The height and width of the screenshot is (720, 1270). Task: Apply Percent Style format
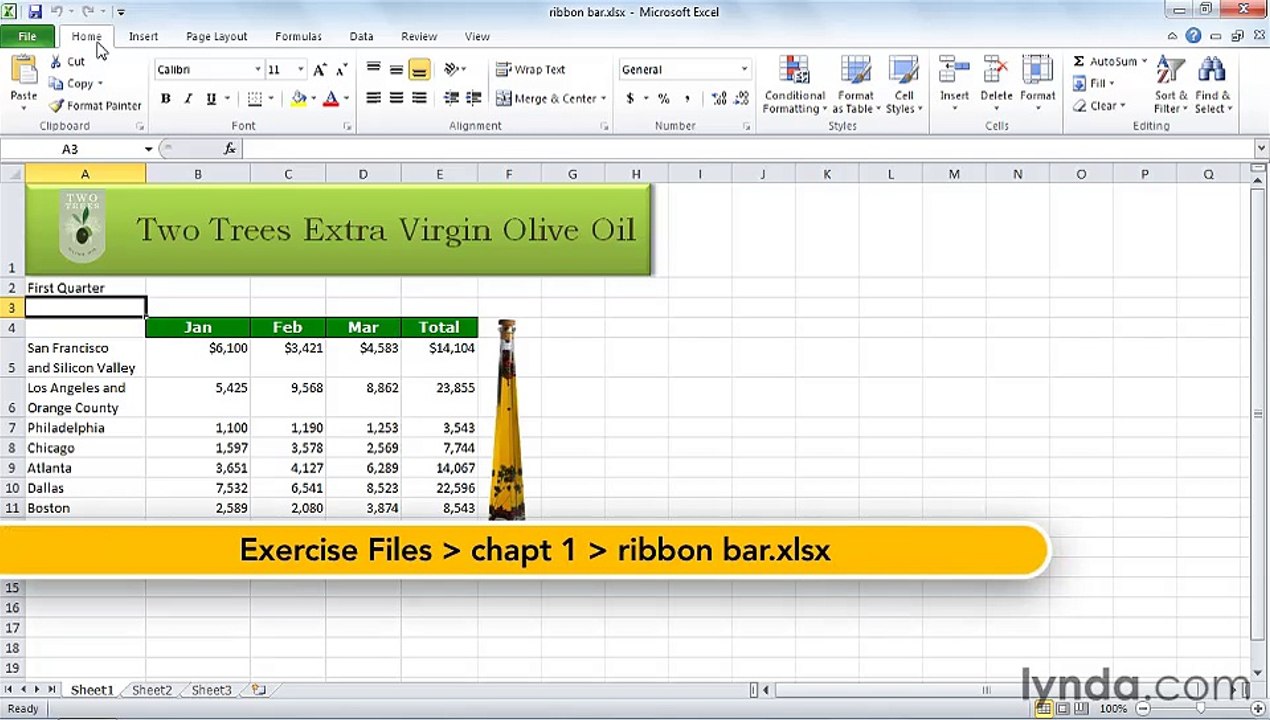[663, 99]
